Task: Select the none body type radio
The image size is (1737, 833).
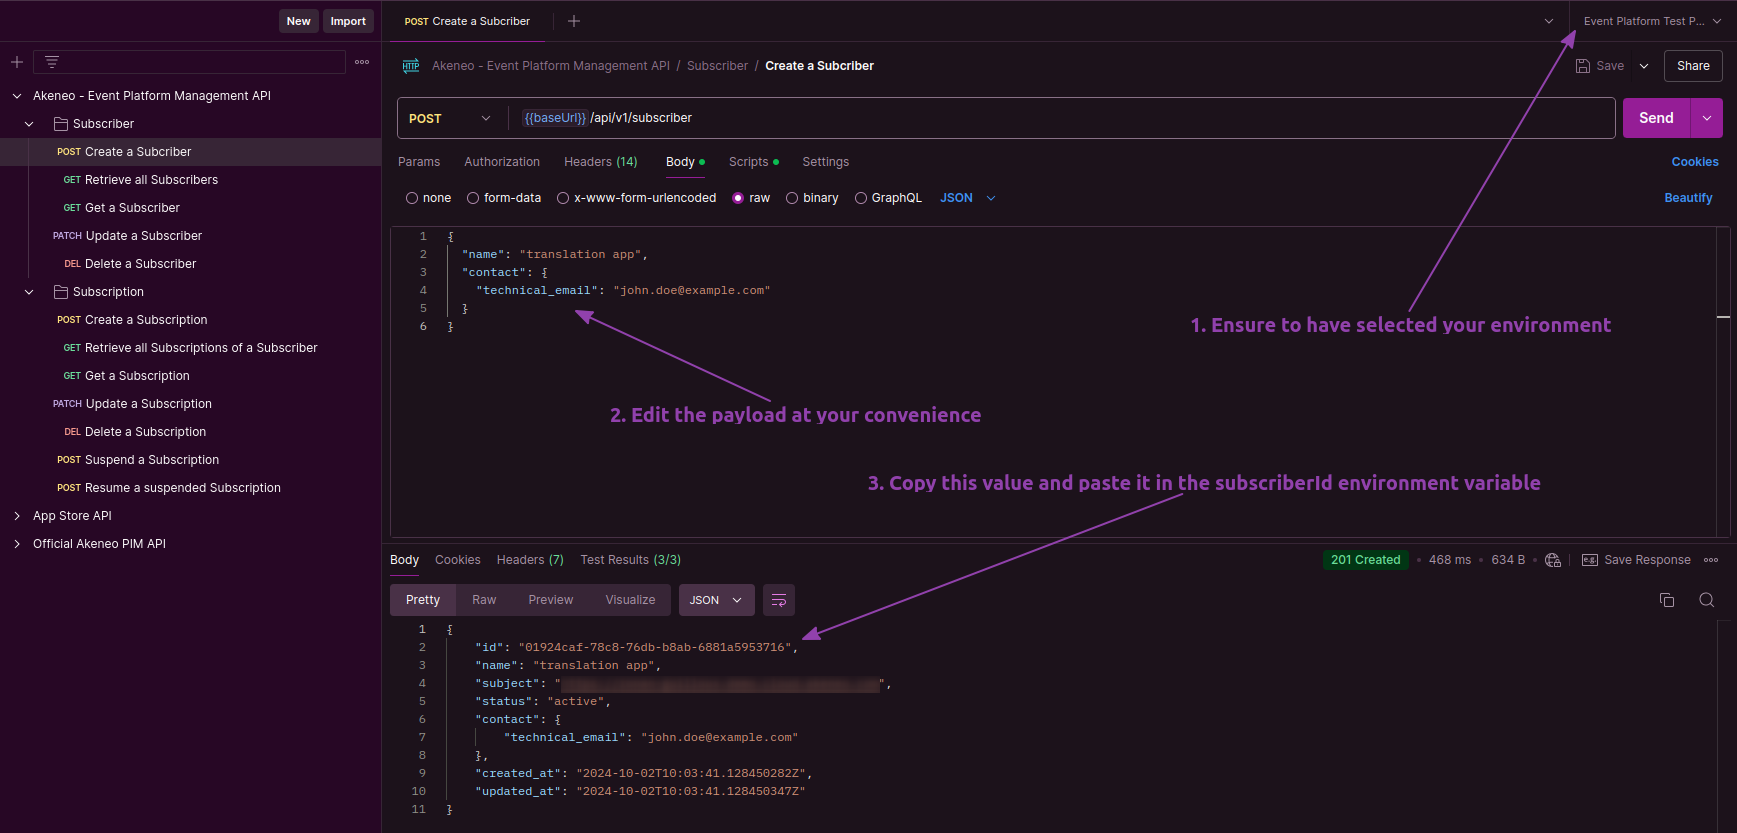Action: click(412, 198)
